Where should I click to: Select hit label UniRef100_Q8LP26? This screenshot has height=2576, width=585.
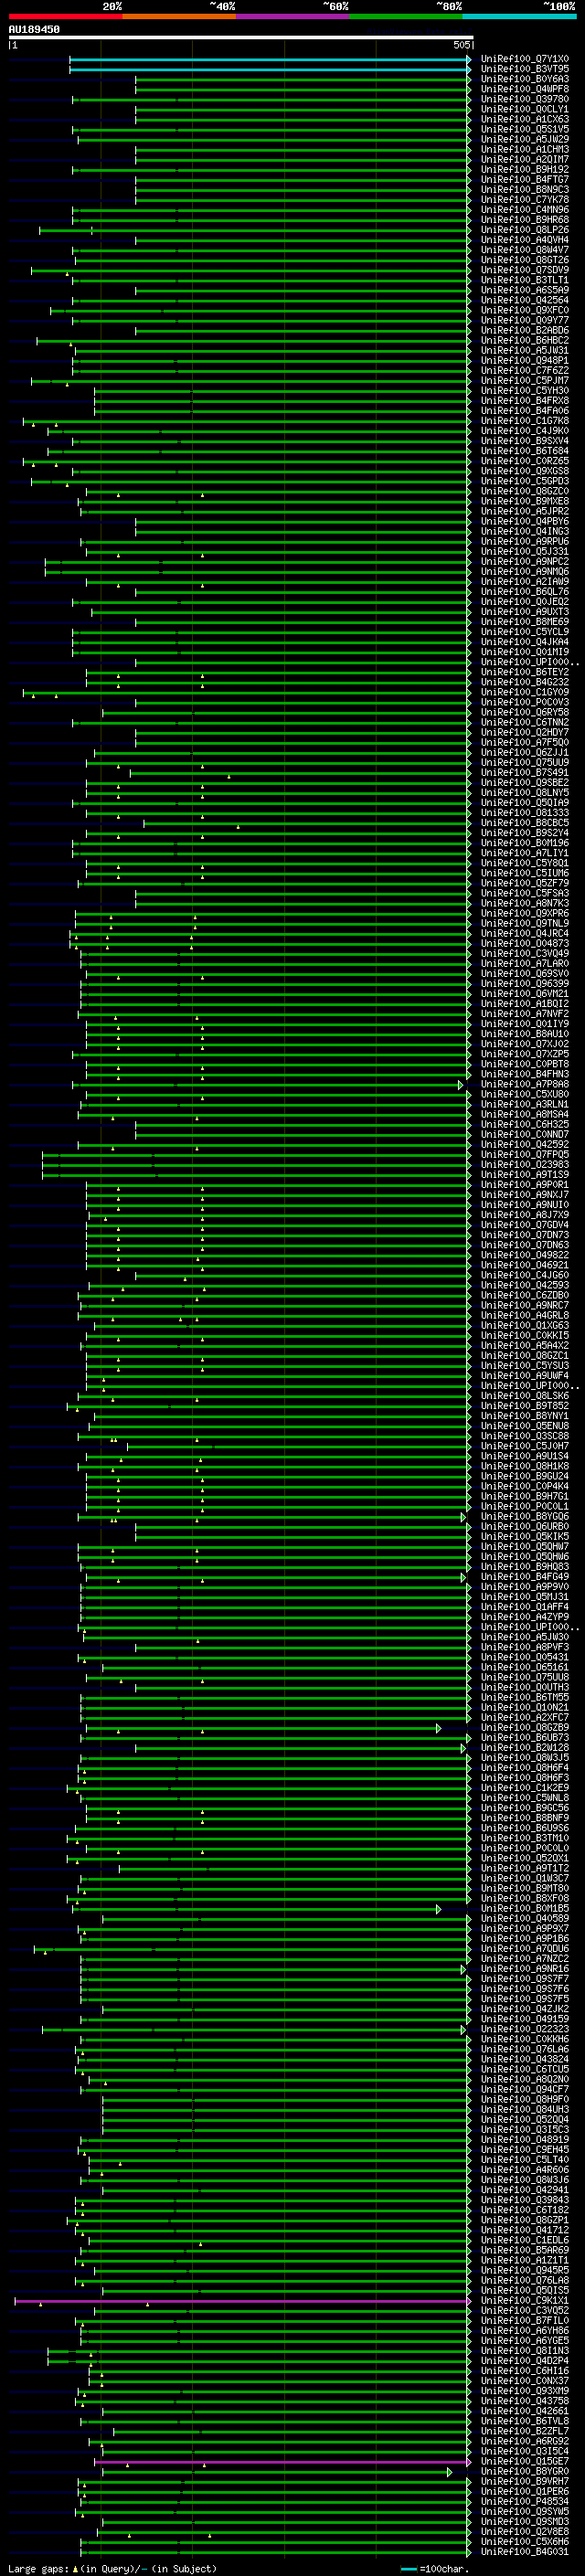[525, 230]
